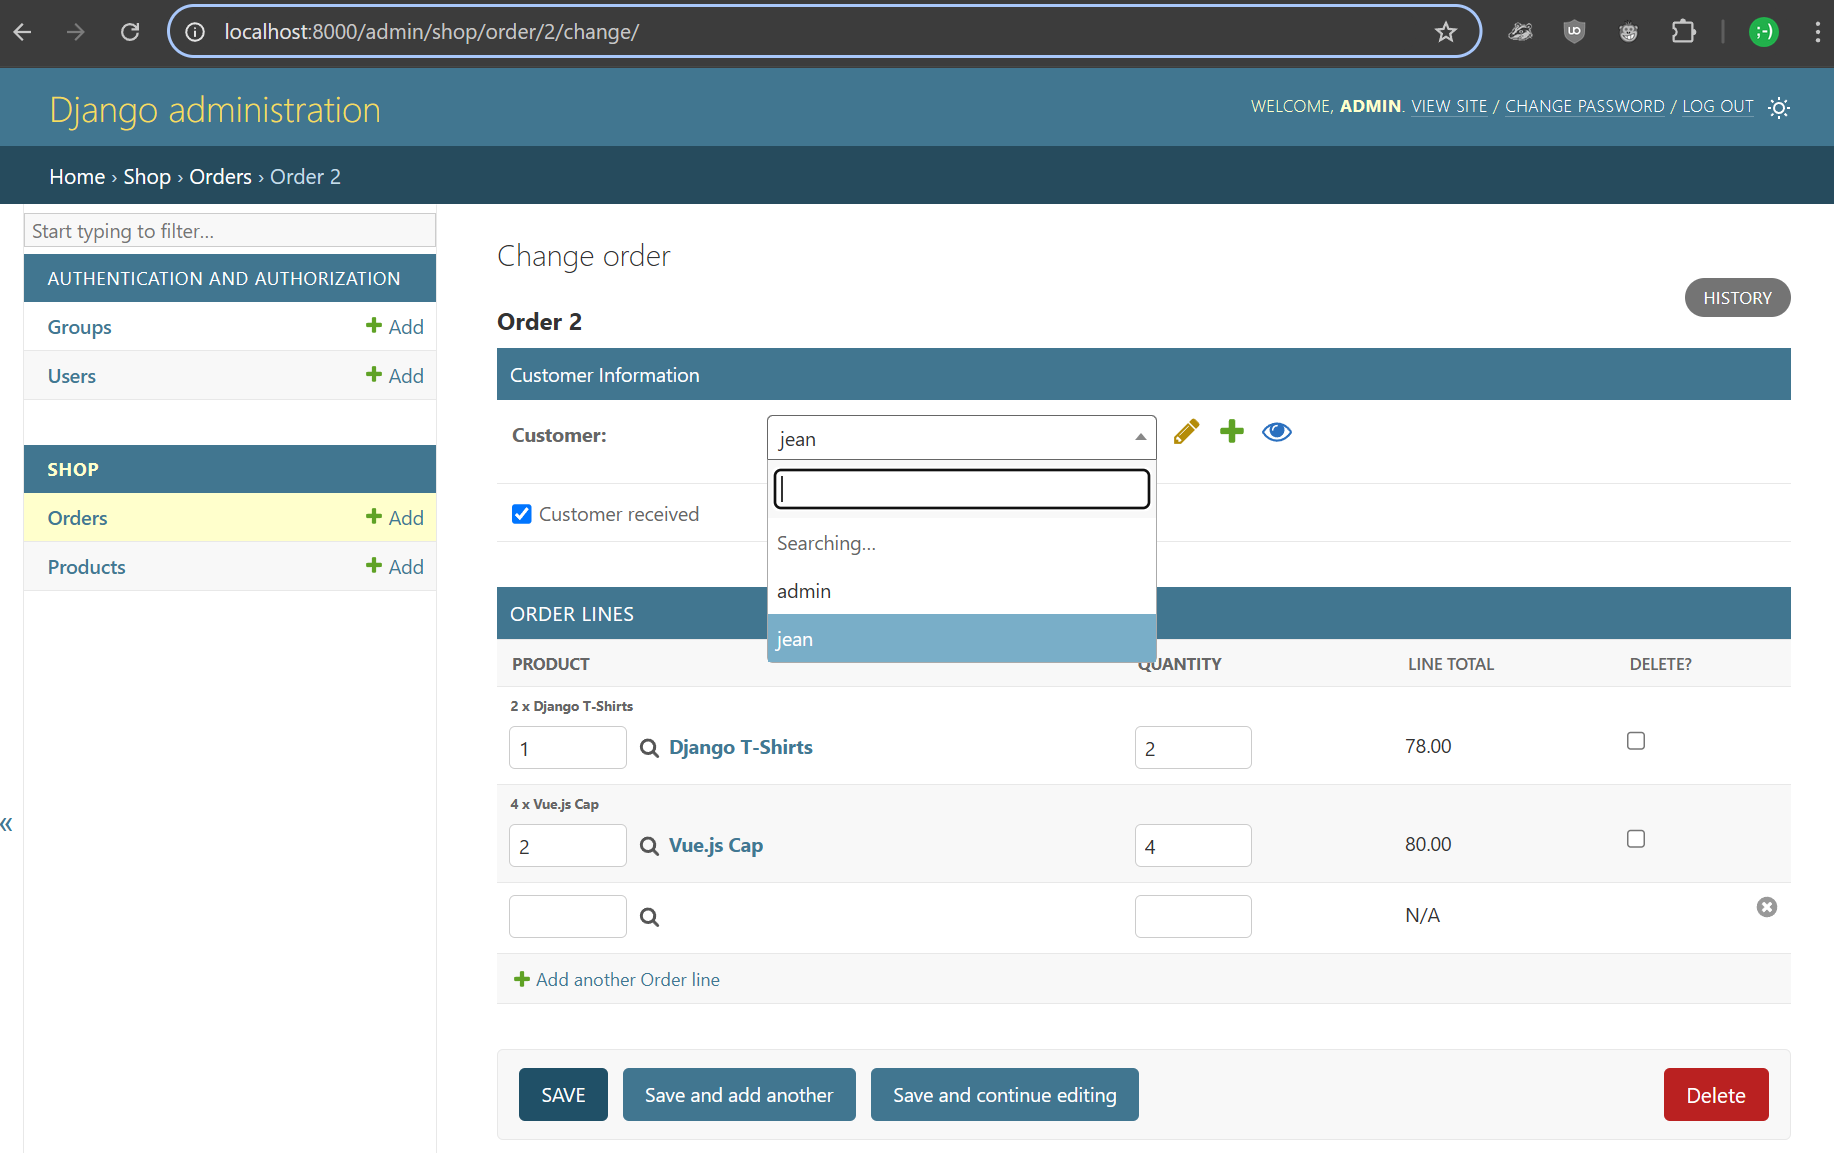Uncheck the Customer received checkbox
This screenshot has height=1153, width=1834.
tap(522, 514)
